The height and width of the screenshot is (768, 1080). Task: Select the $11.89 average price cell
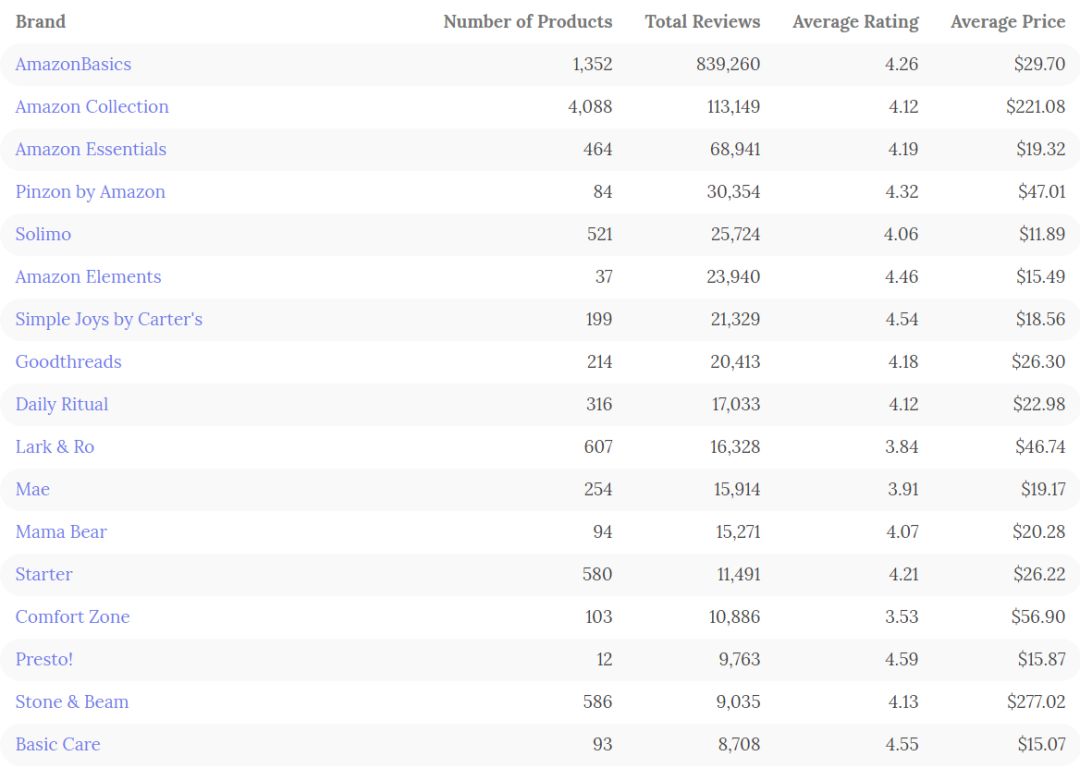1042,234
